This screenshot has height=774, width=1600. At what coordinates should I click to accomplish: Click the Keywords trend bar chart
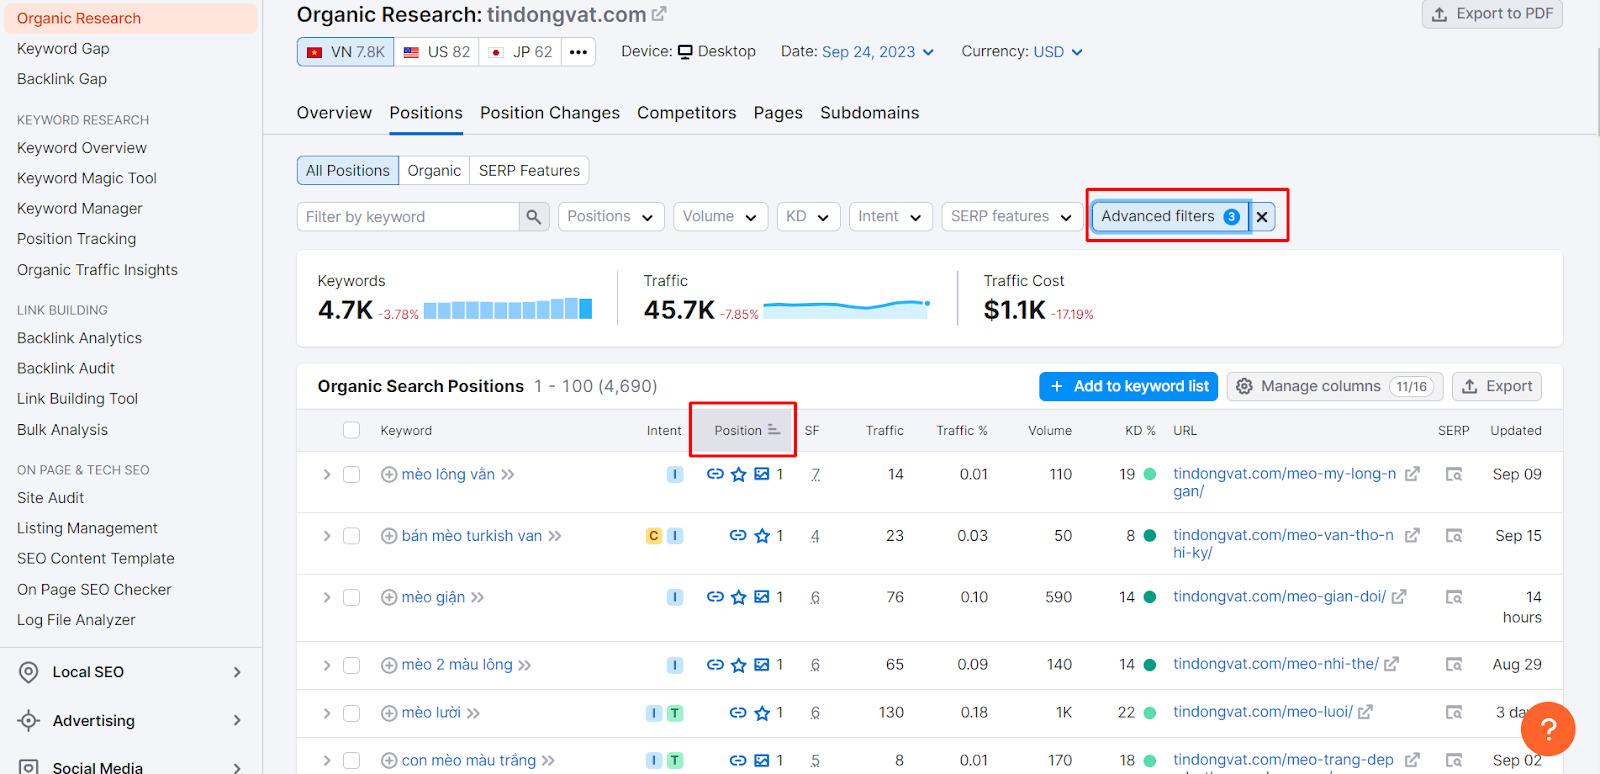[x=508, y=308]
